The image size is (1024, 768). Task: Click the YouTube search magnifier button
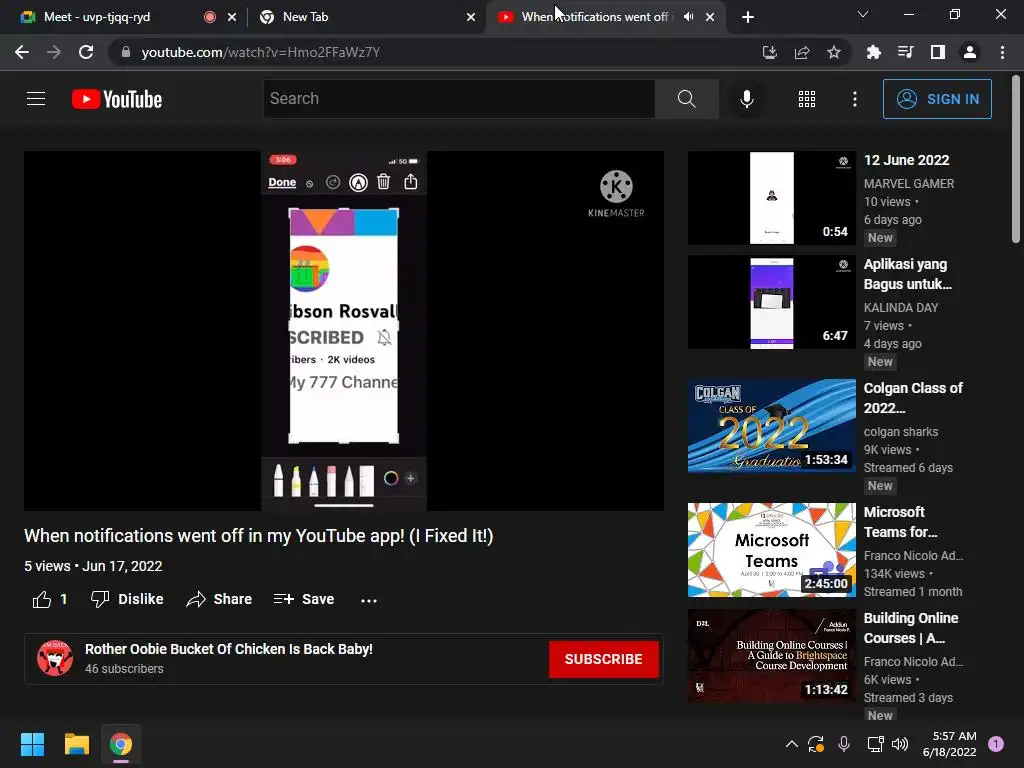click(686, 99)
